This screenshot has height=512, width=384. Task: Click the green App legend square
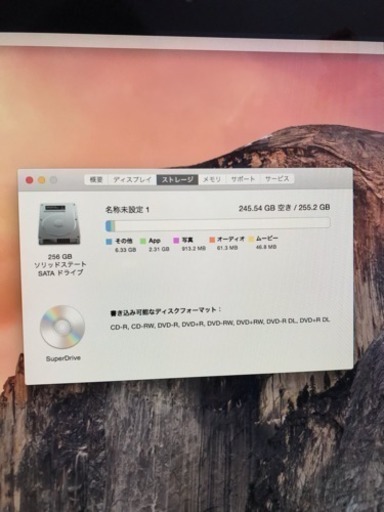[x=143, y=241]
